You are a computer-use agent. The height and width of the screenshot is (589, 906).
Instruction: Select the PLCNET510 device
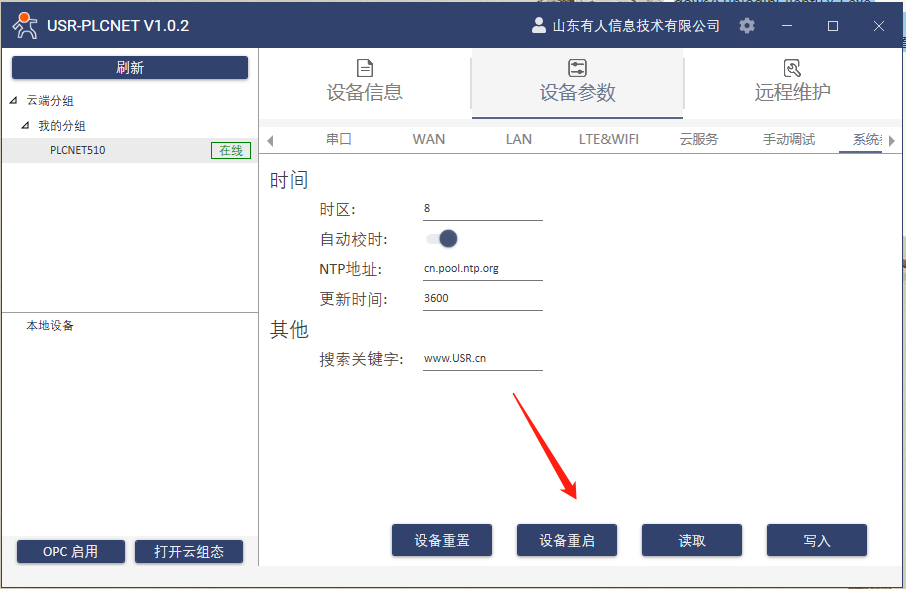[x=78, y=151]
